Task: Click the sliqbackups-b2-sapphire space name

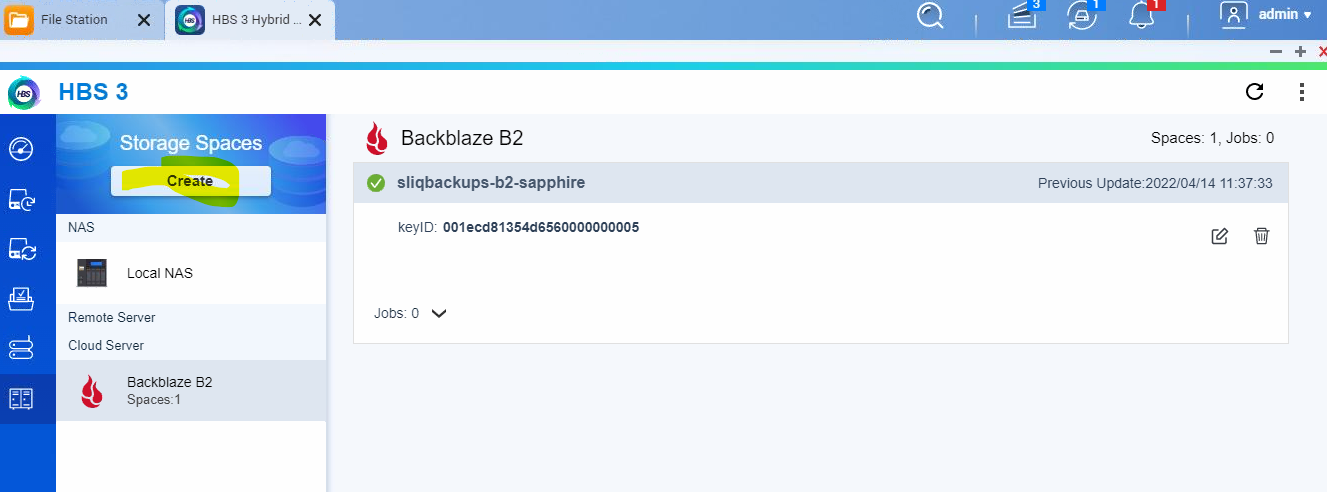Action: tap(491, 183)
